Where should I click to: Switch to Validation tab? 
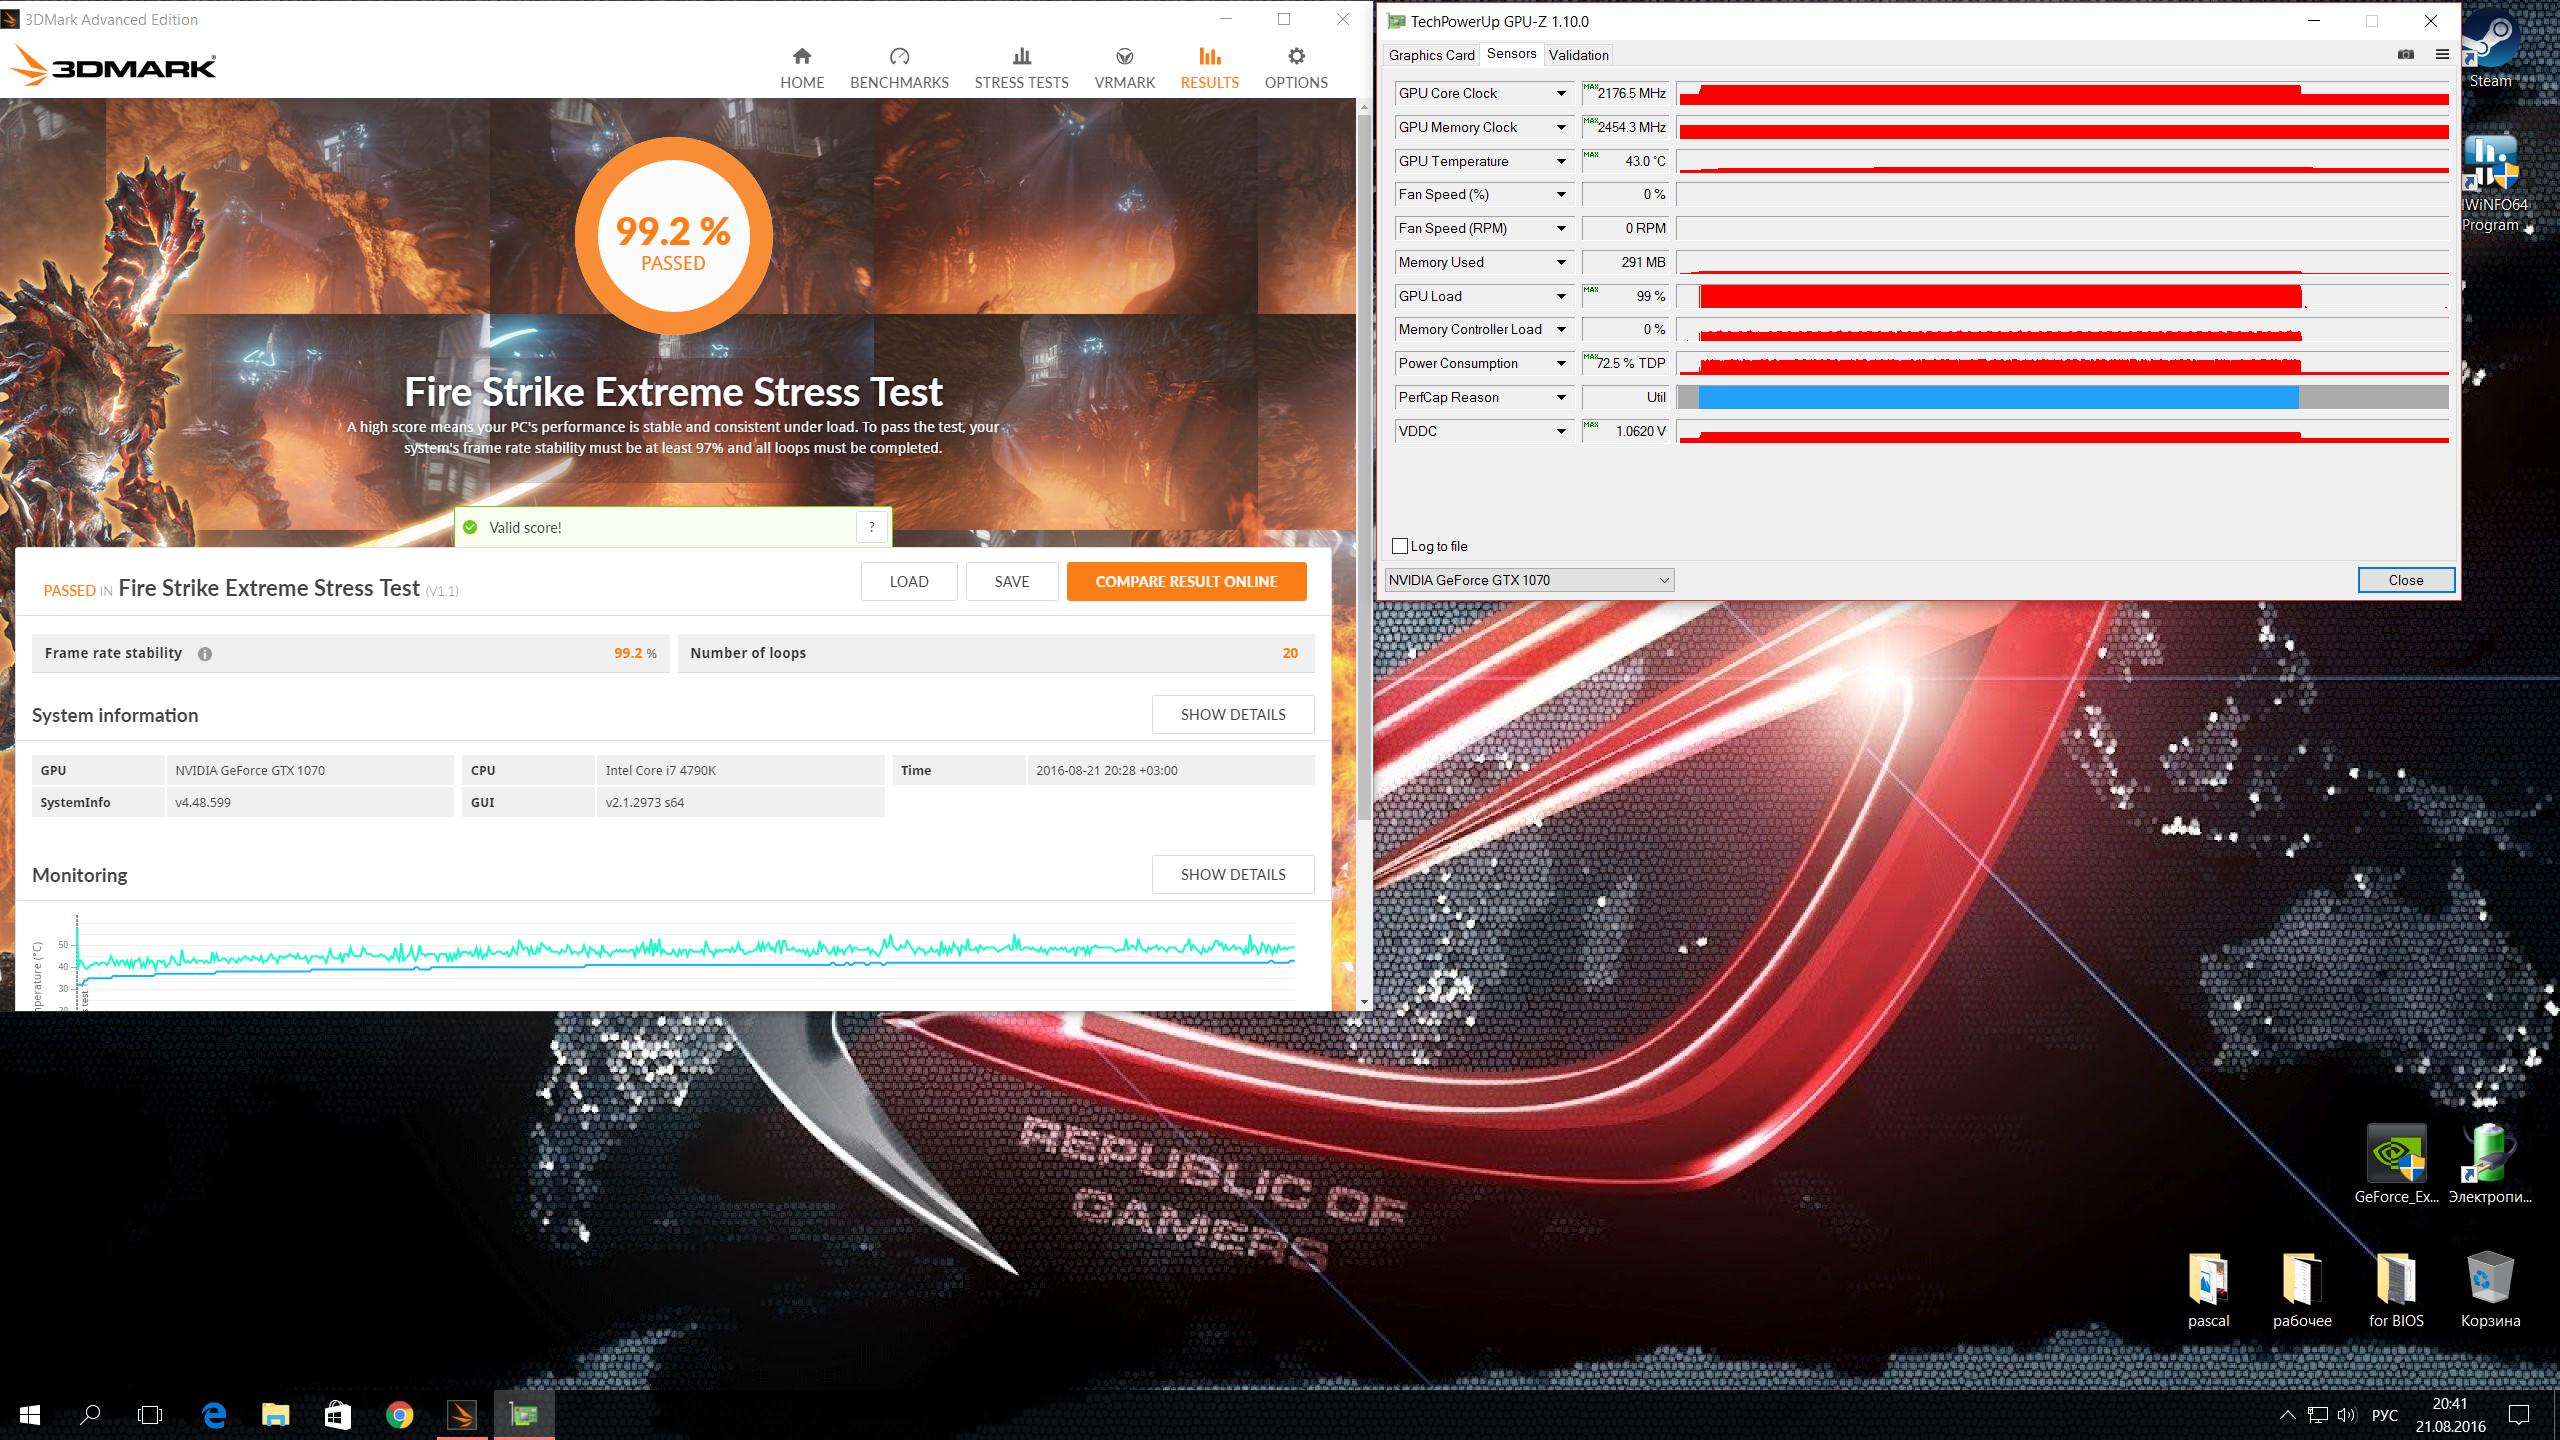(1578, 55)
